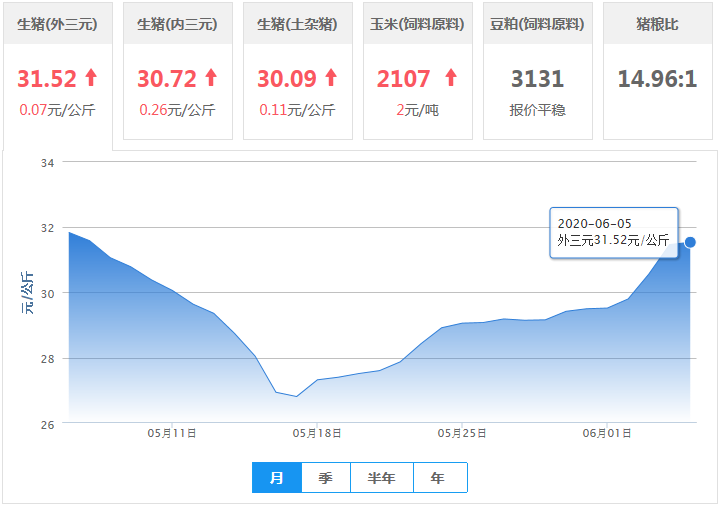This screenshot has height=507, width=721.
Task: Switch chart range to 季
Action: 325,479
